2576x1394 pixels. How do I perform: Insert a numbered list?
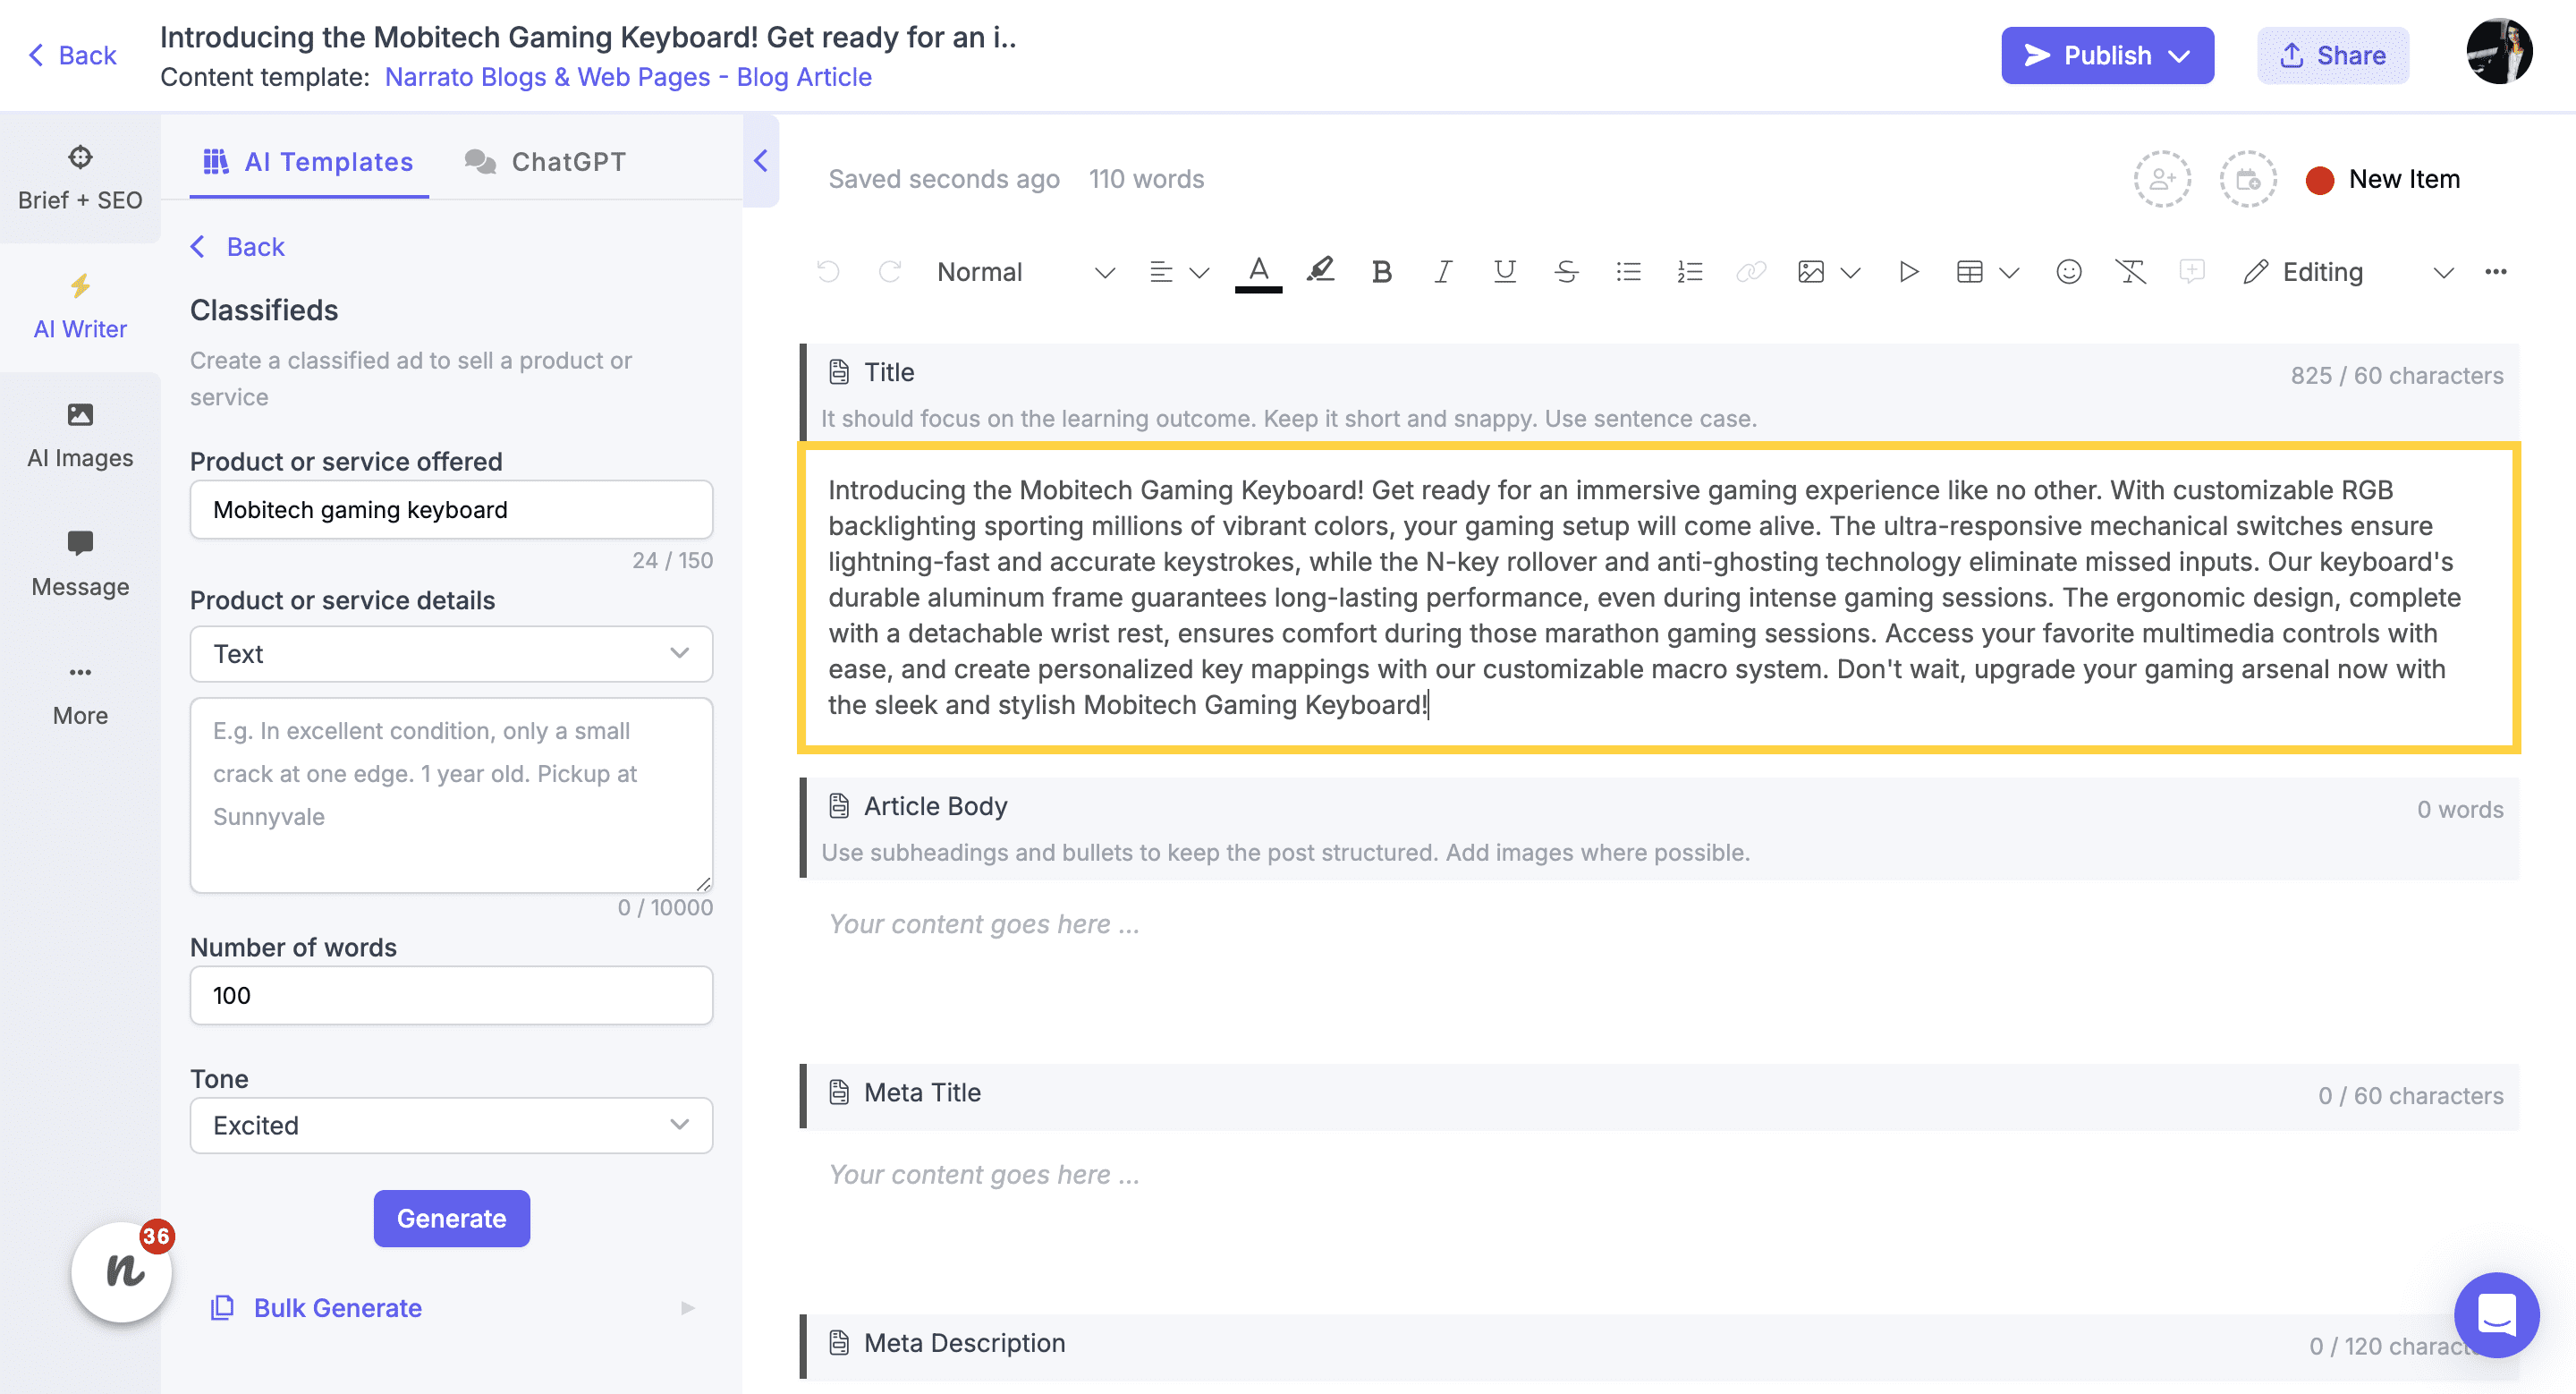click(1690, 272)
